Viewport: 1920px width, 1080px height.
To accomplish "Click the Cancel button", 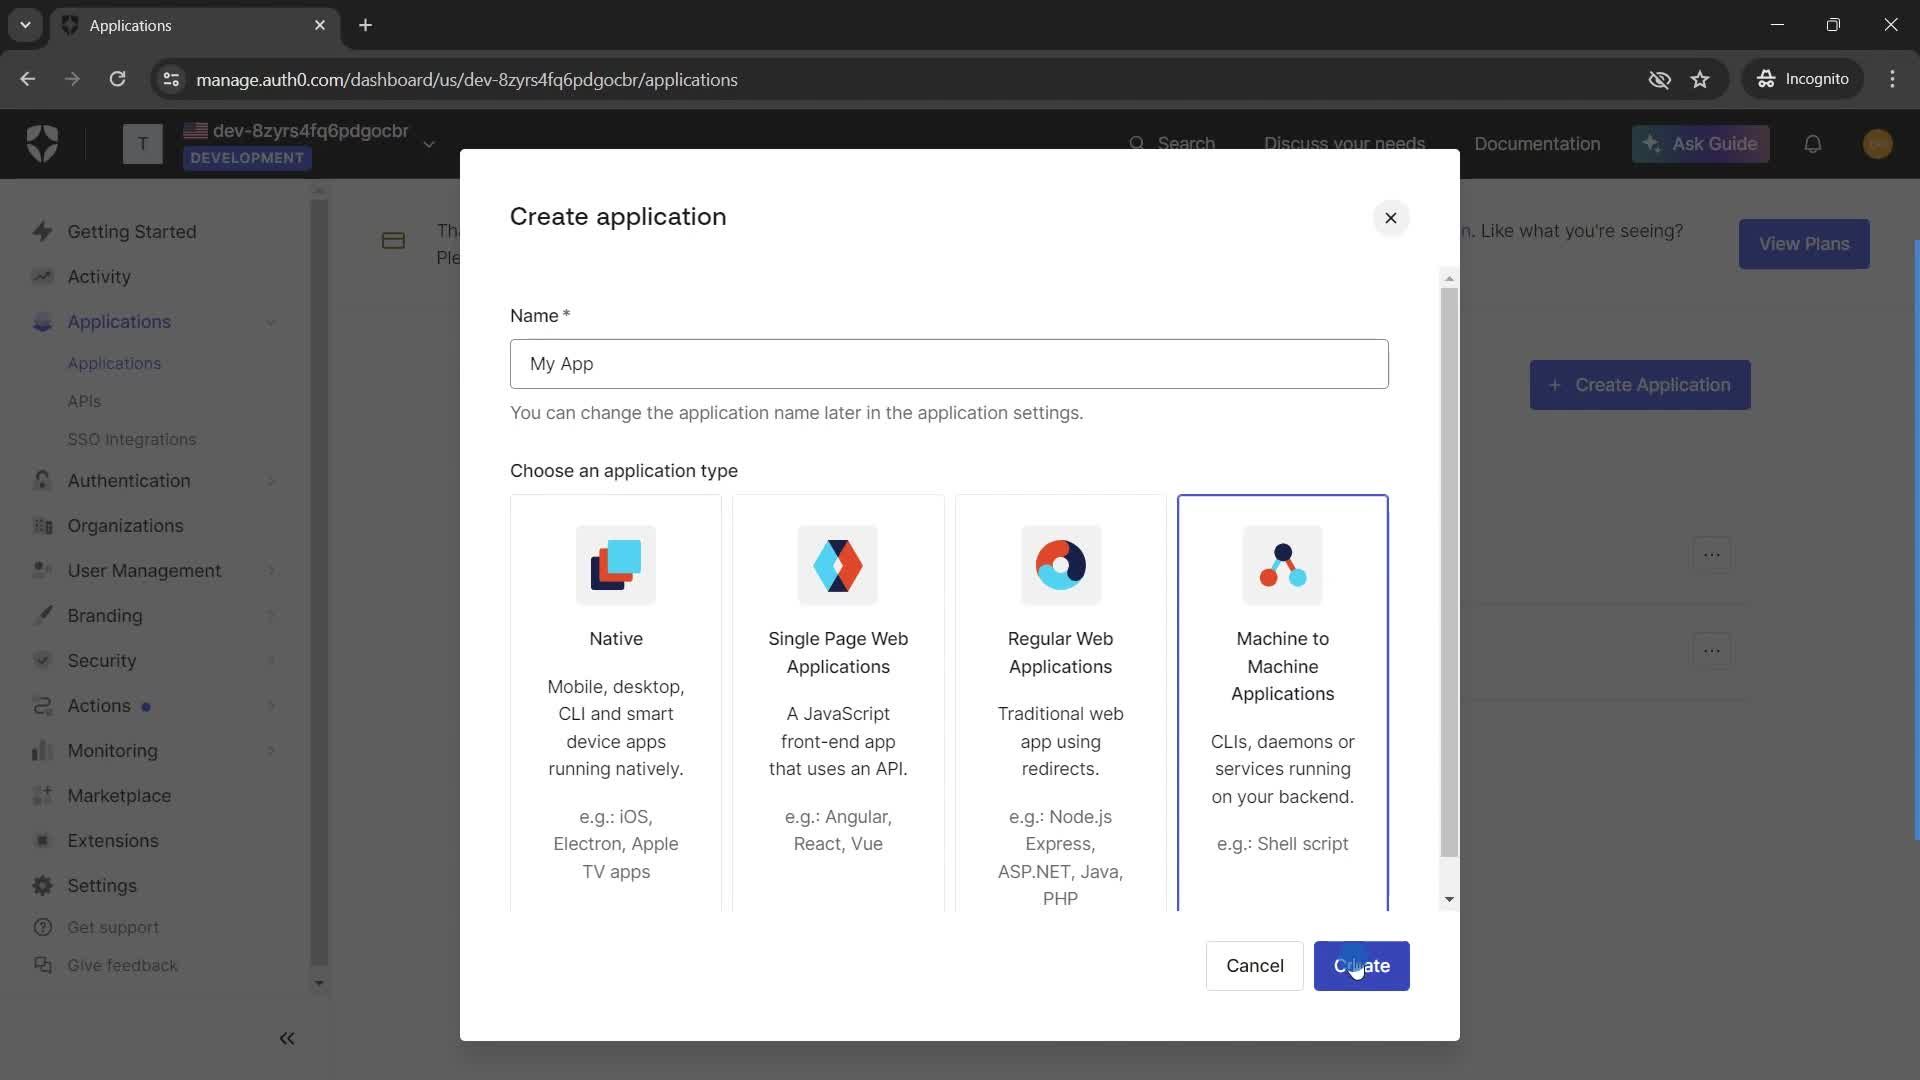I will [1254, 966].
